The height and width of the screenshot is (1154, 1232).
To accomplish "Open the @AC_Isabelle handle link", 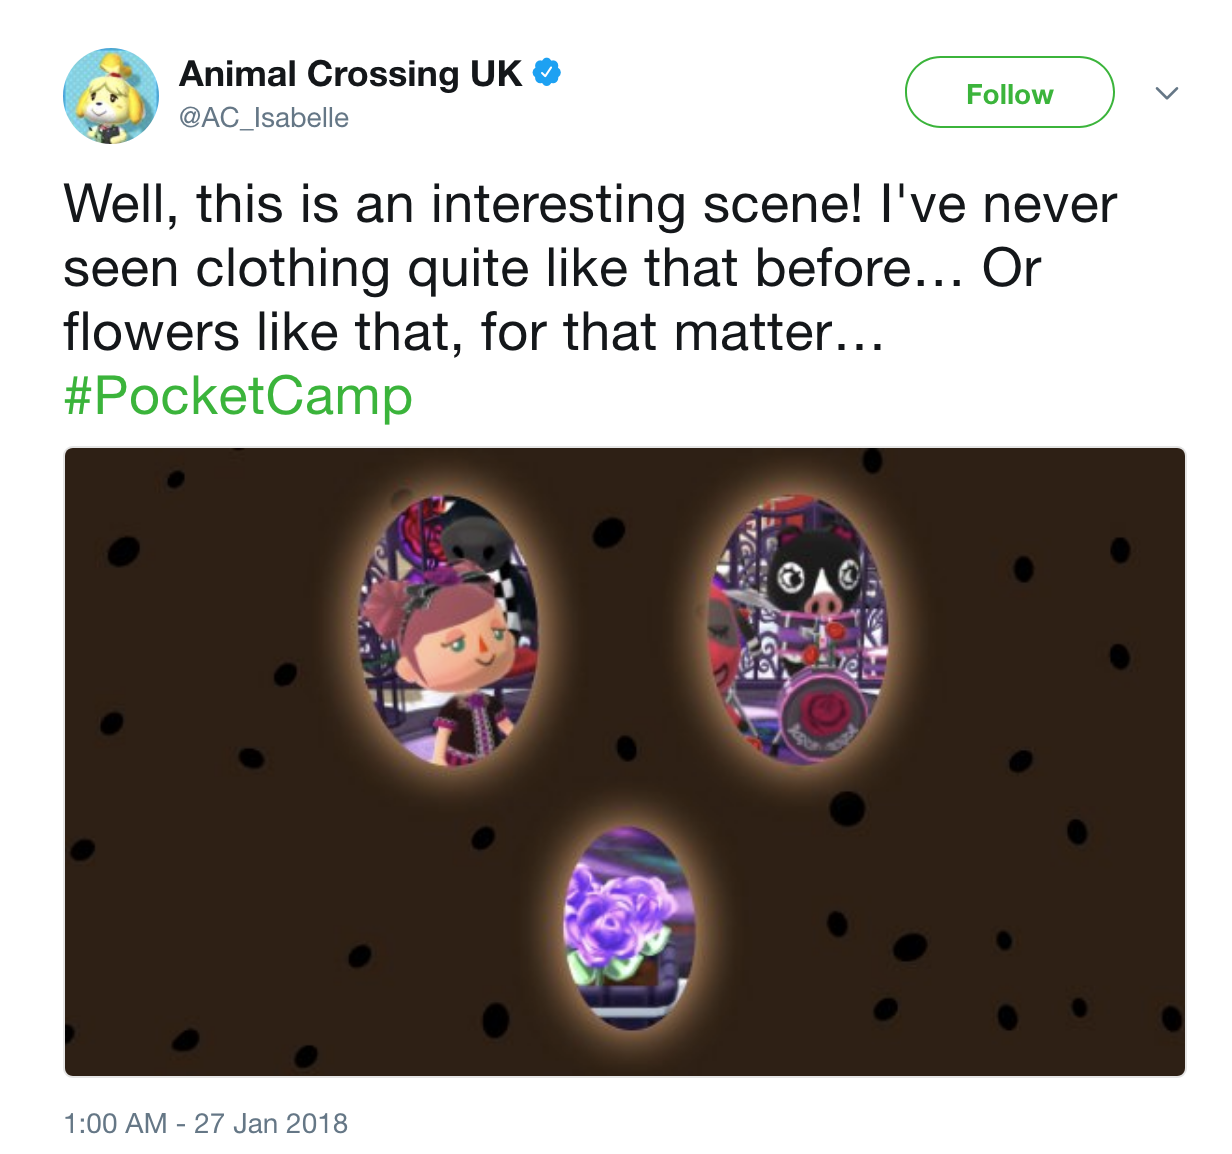I will pyautogui.click(x=264, y=118).
